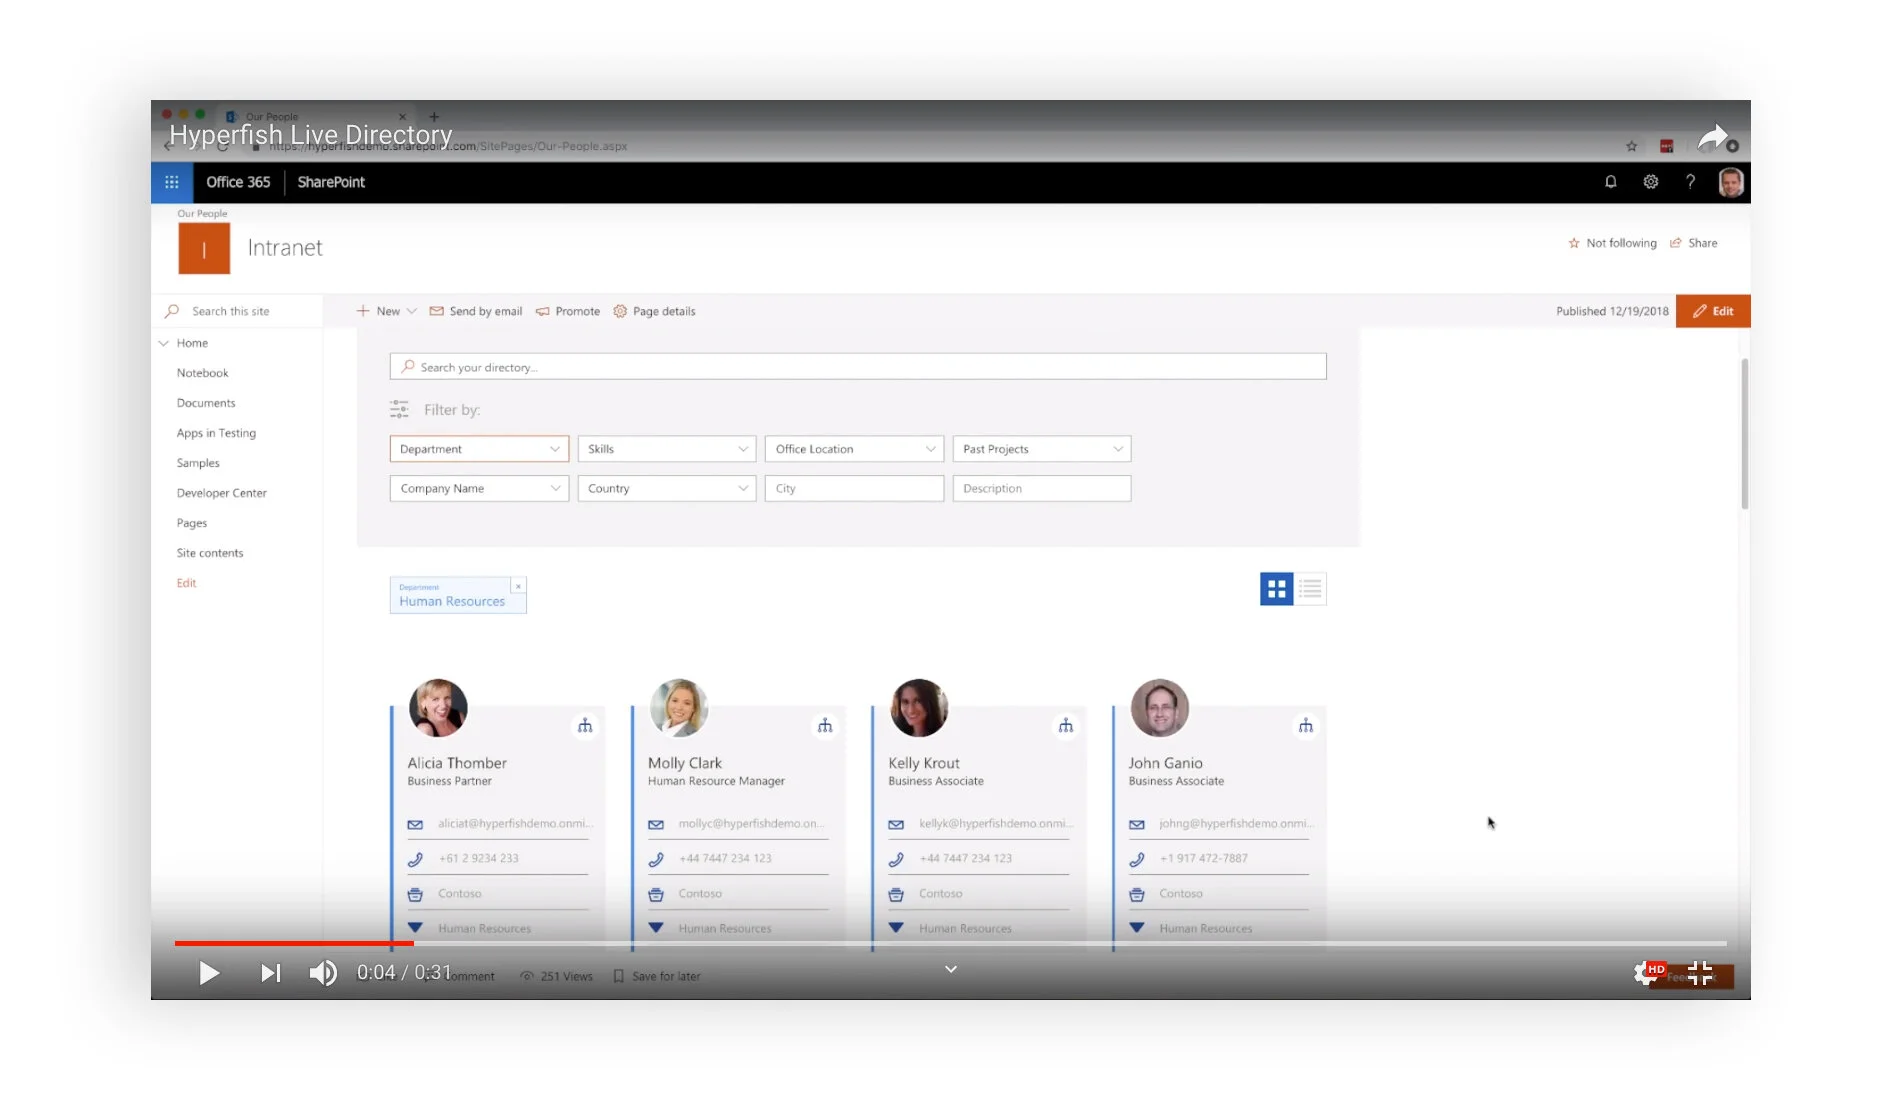Click Molly Clark's phone icon
This screenshot has width=1900, height=1100.
(656, 859)
